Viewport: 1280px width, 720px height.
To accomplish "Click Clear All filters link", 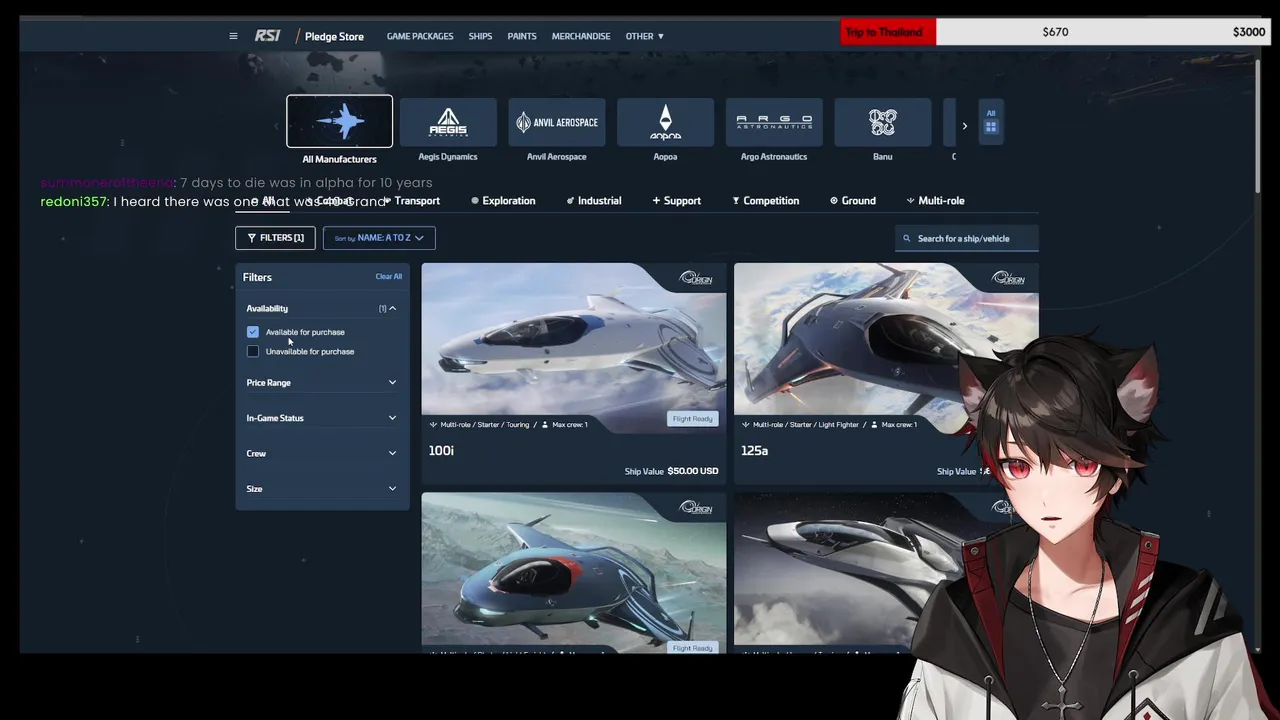I will pyautogui.click(x=389, y=277).
